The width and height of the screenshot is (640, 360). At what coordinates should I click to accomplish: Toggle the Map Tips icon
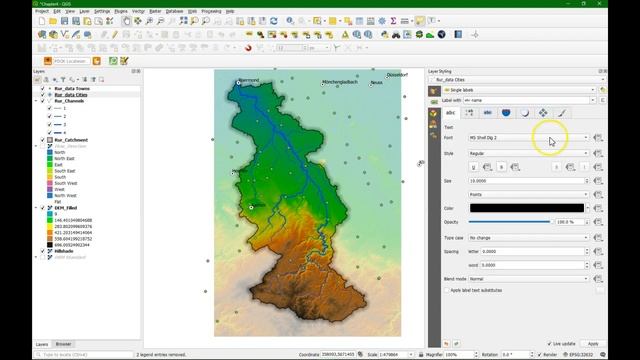pyautogui.click(x=420, y=21)
